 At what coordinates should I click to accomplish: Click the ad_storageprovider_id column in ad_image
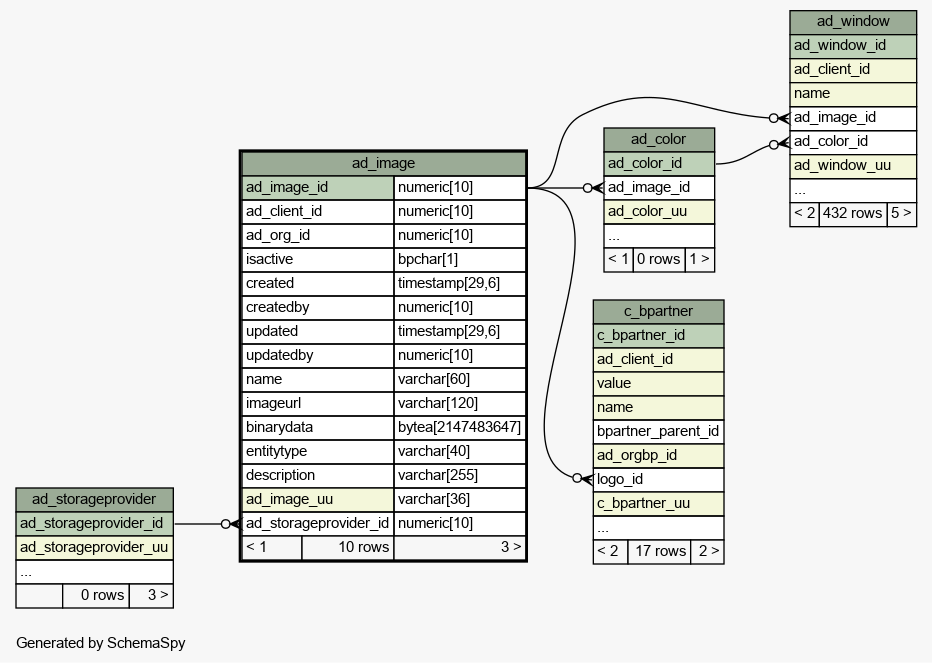[318, 523]
